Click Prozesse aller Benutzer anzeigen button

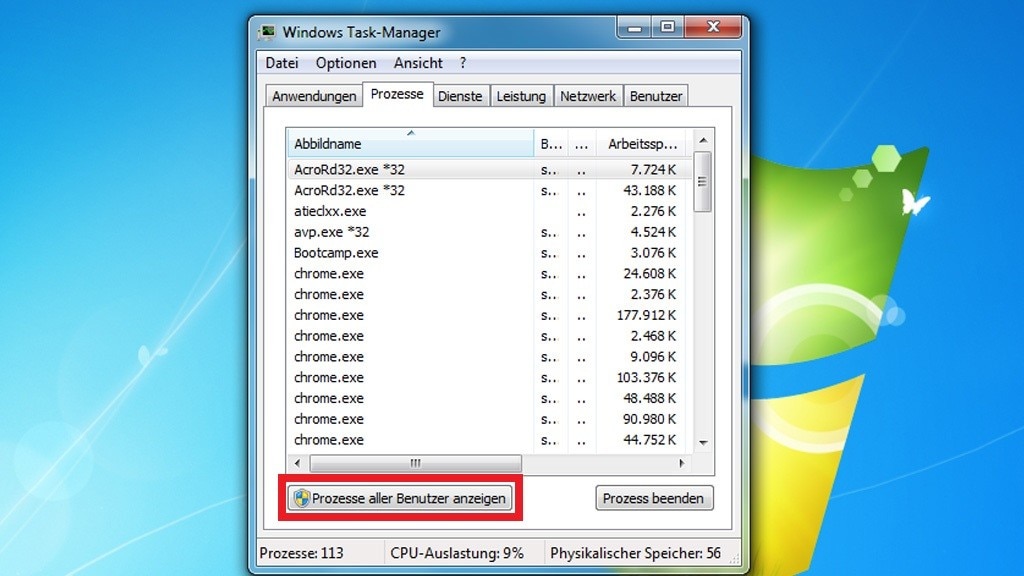click(400, 498)
